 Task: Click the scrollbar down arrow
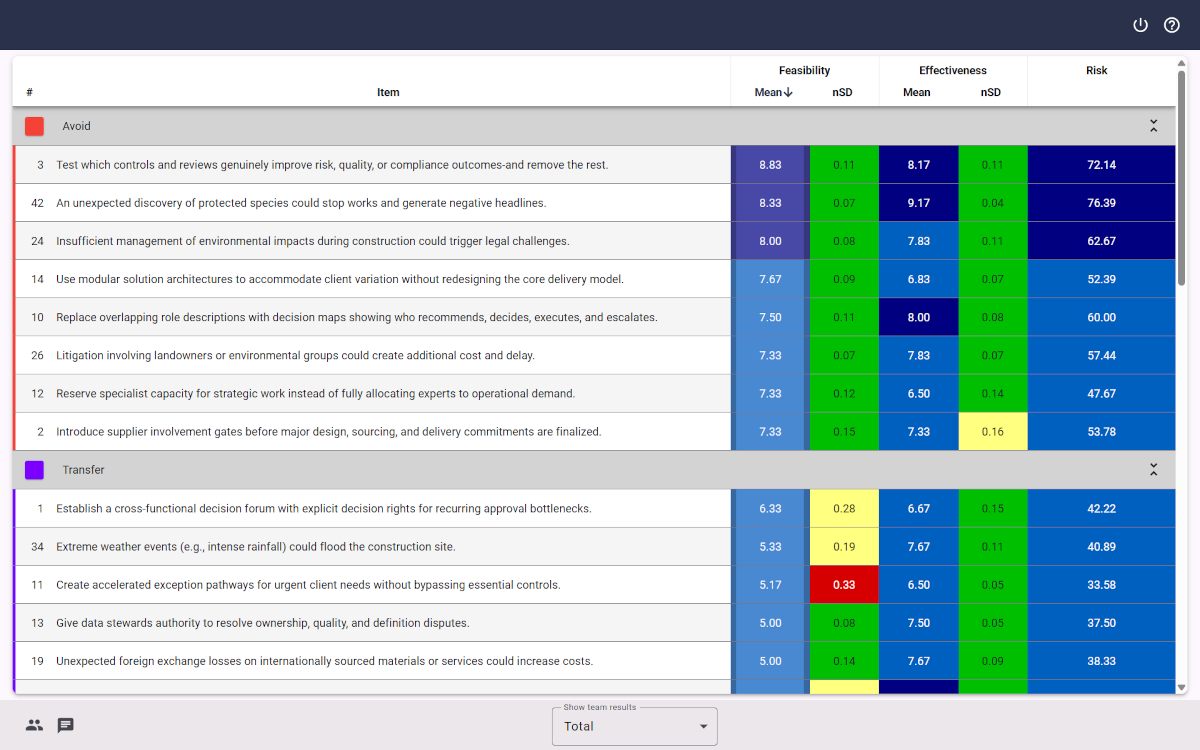1181,688
